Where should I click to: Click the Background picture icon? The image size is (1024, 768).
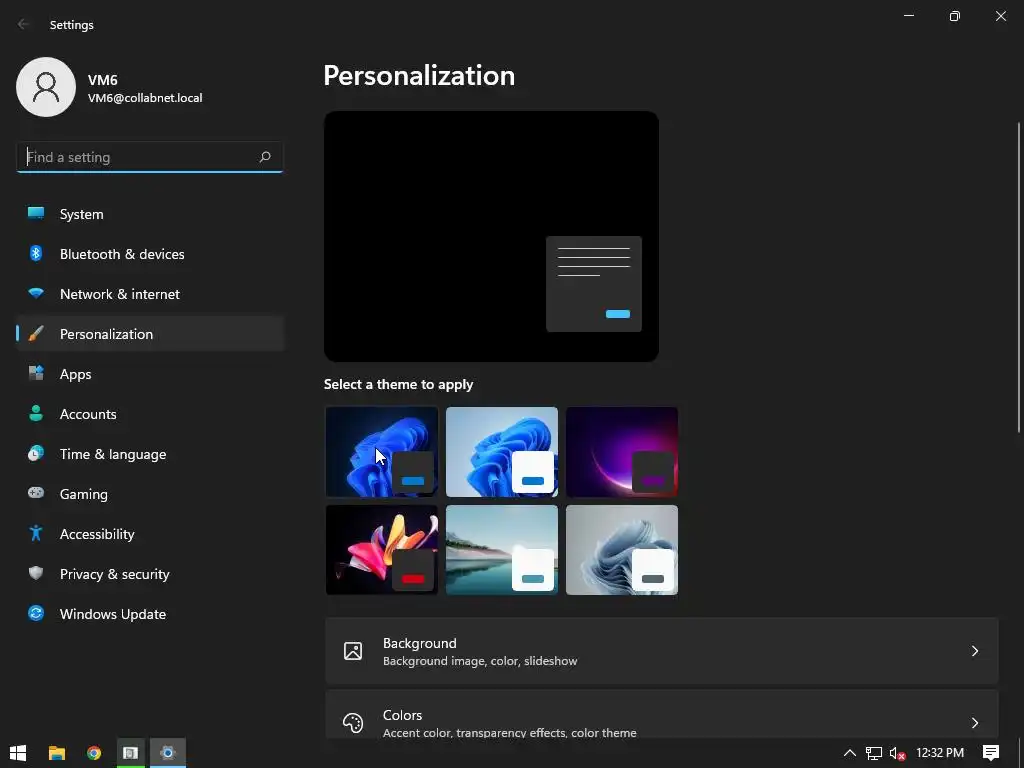coord(353,651)
